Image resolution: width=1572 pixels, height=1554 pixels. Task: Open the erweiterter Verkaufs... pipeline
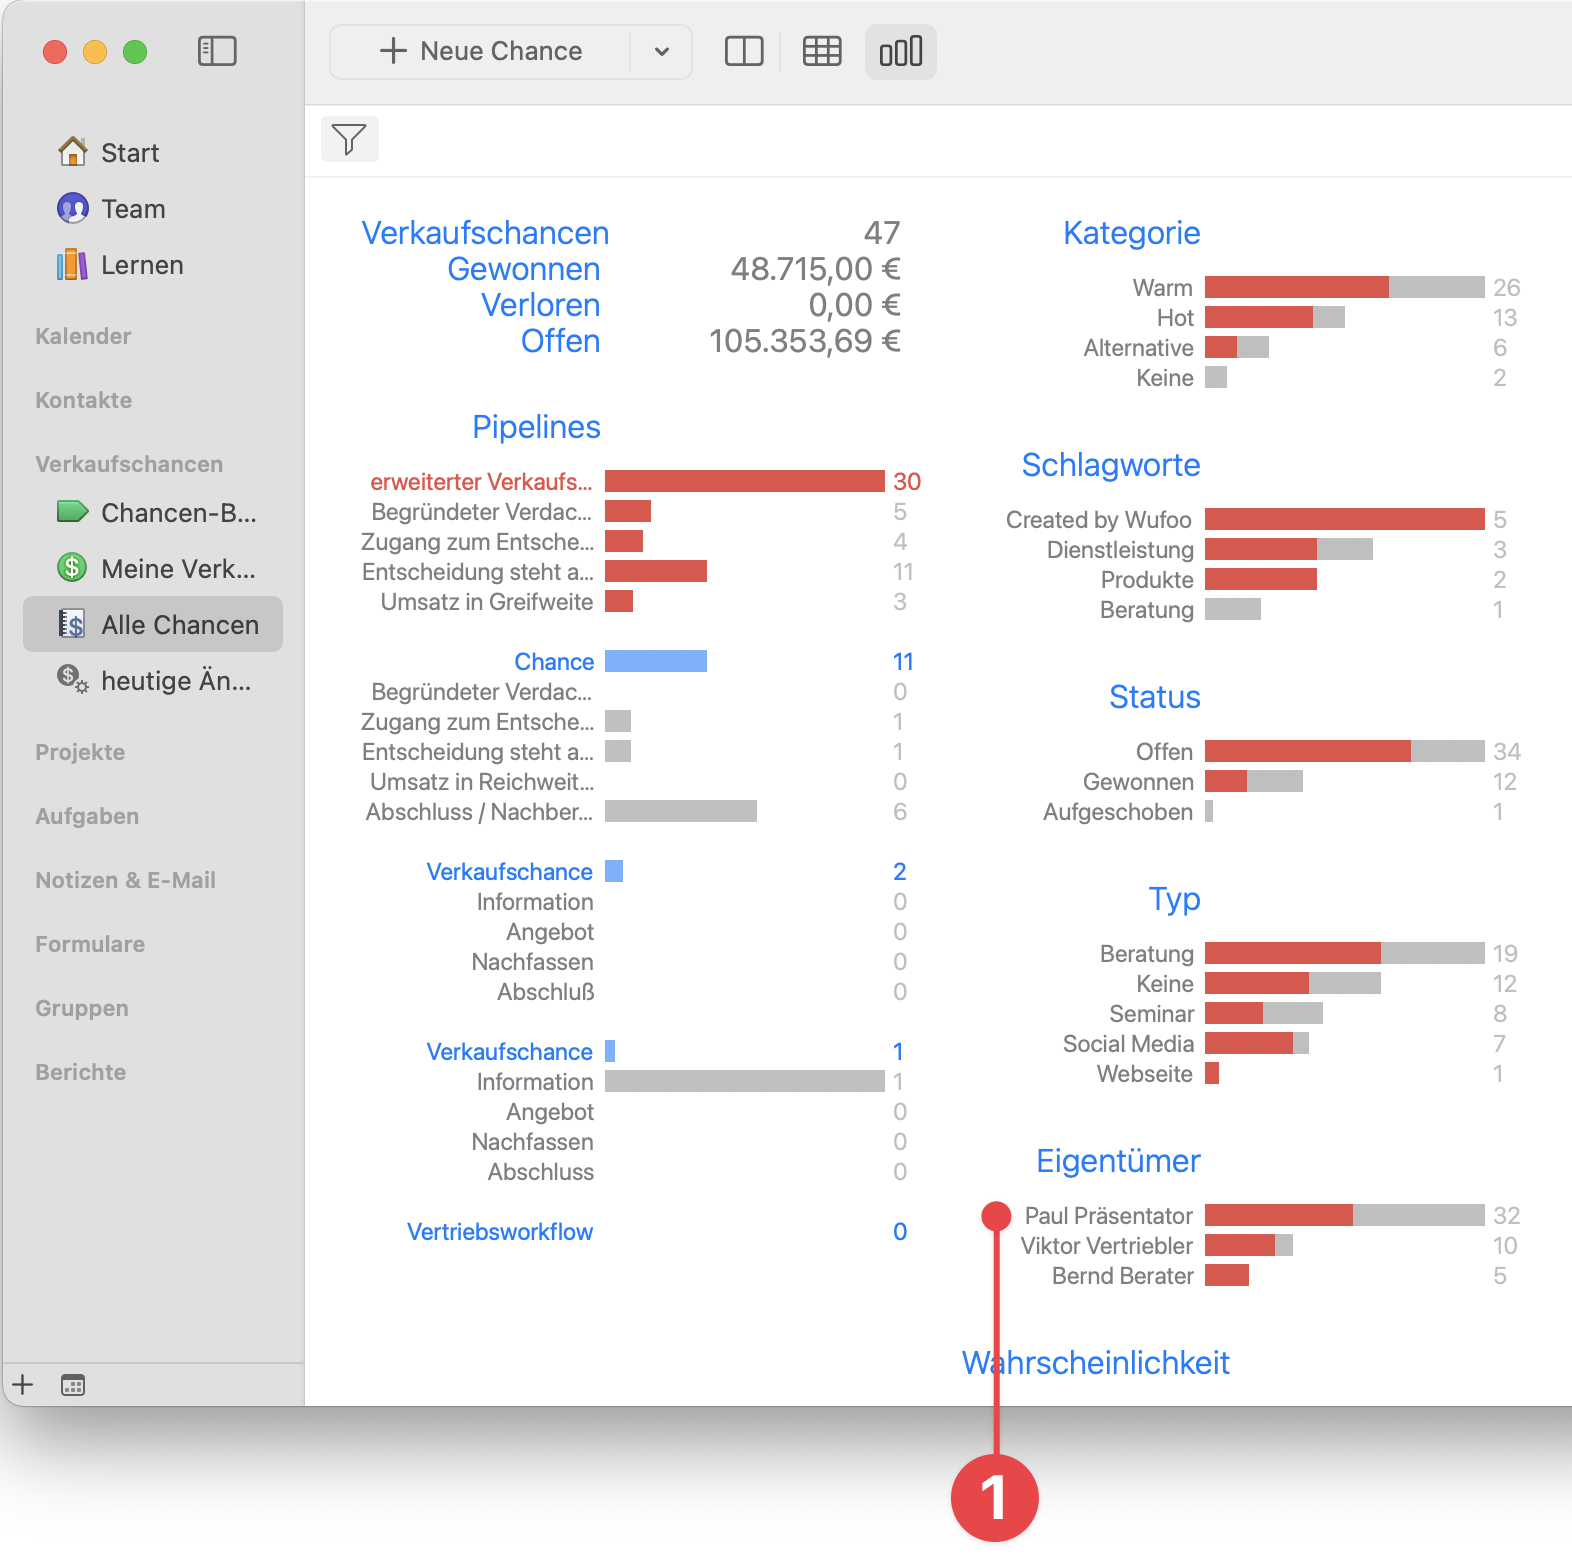(x=481, y=482)
